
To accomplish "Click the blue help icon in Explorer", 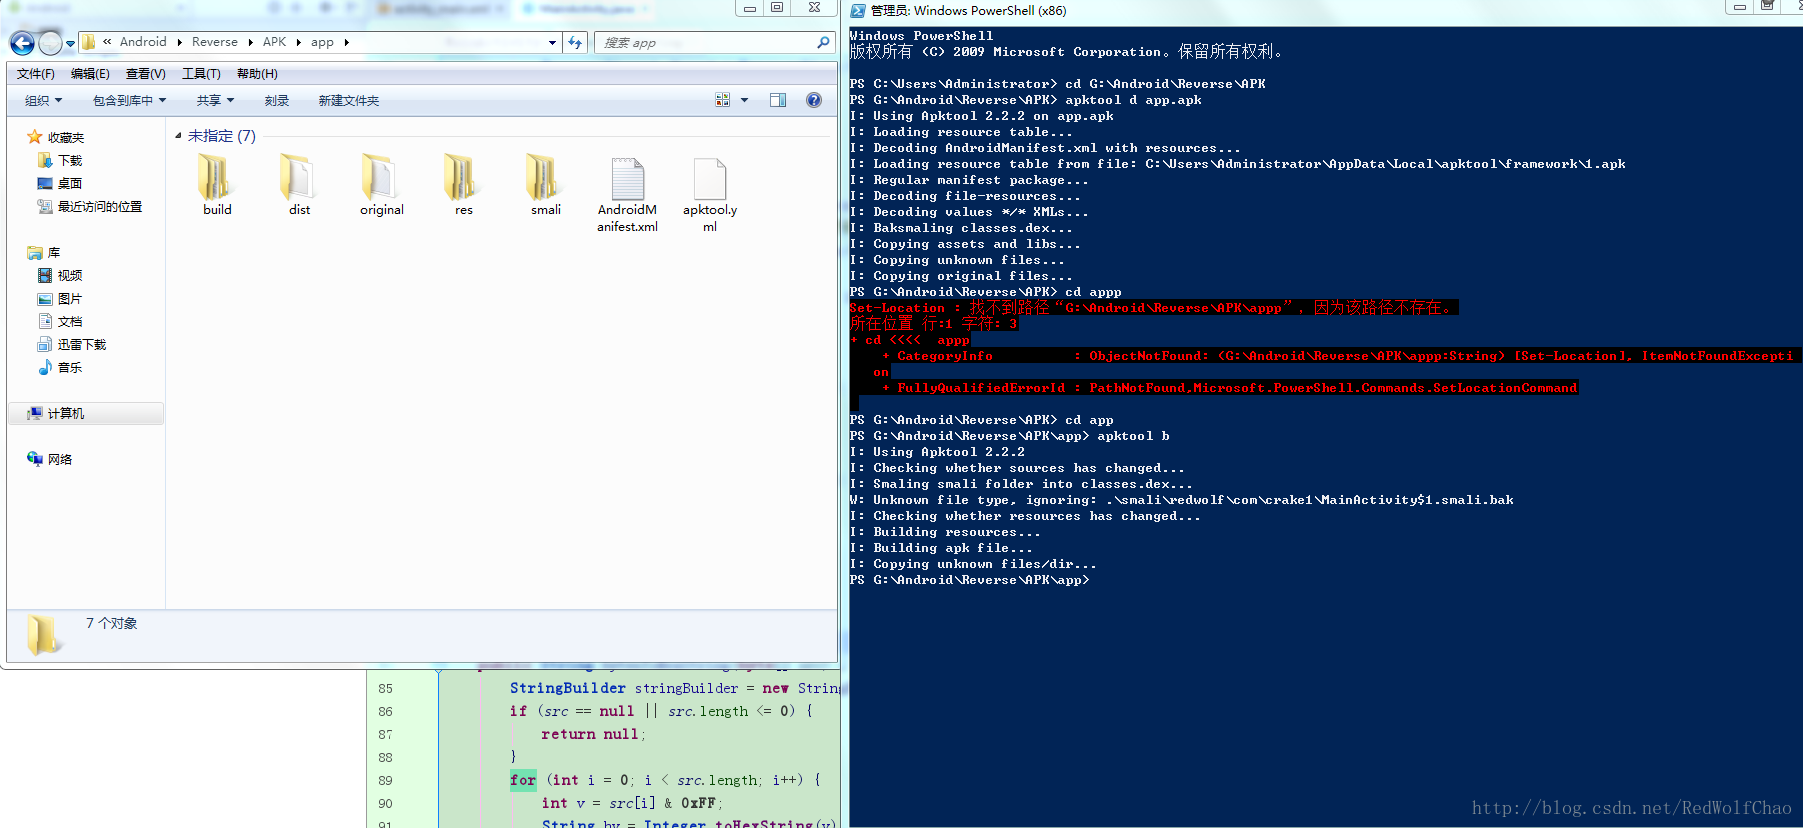I will pos(814,100).
